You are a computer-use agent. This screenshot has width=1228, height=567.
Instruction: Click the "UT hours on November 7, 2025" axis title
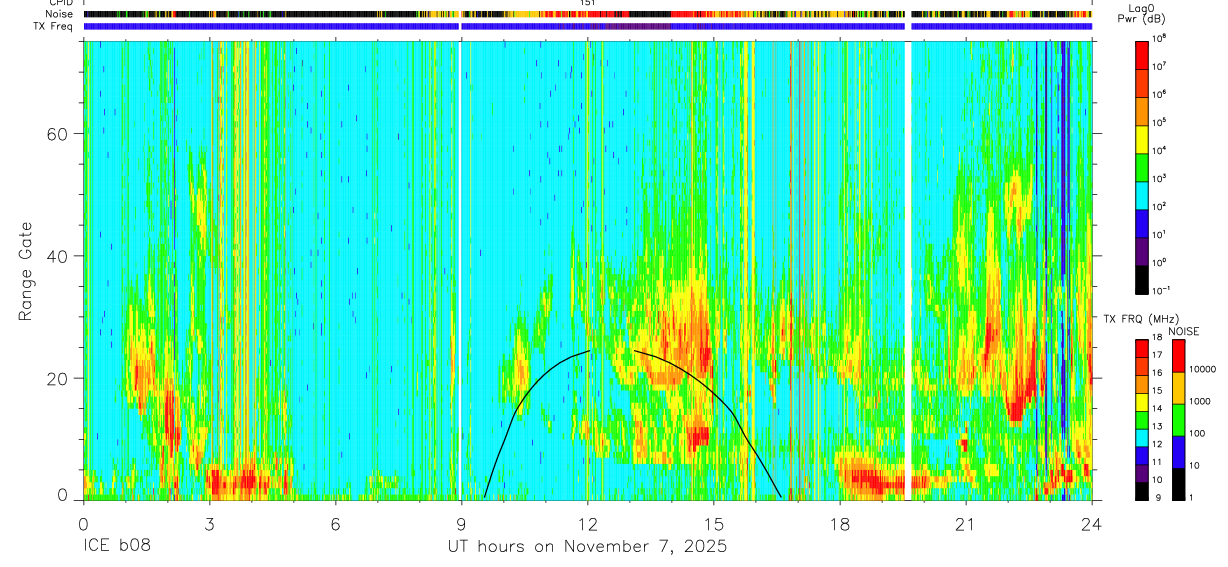click(586, 547)
